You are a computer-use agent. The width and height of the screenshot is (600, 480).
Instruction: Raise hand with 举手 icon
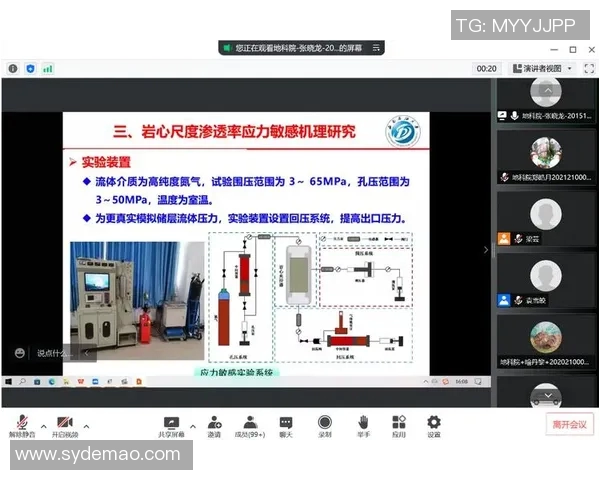[x=363, y=426]
